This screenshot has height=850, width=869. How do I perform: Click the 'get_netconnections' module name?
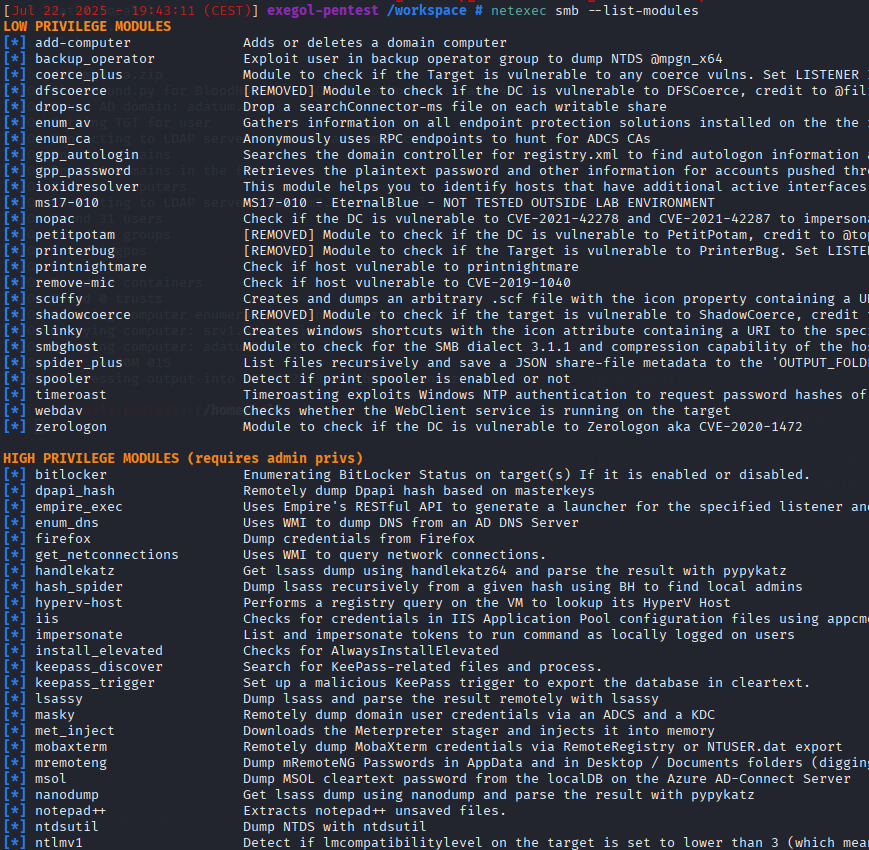pyautogui.click(x=107, y=555)
